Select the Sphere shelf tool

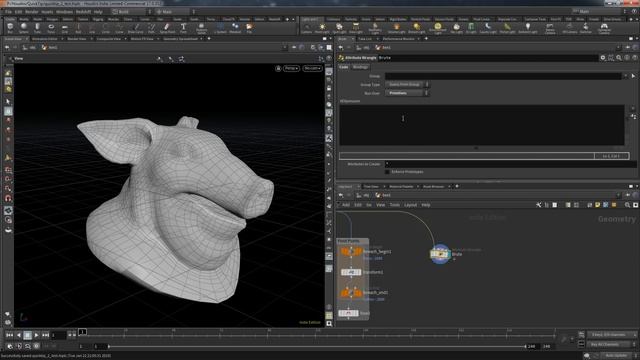pos(24,28)
